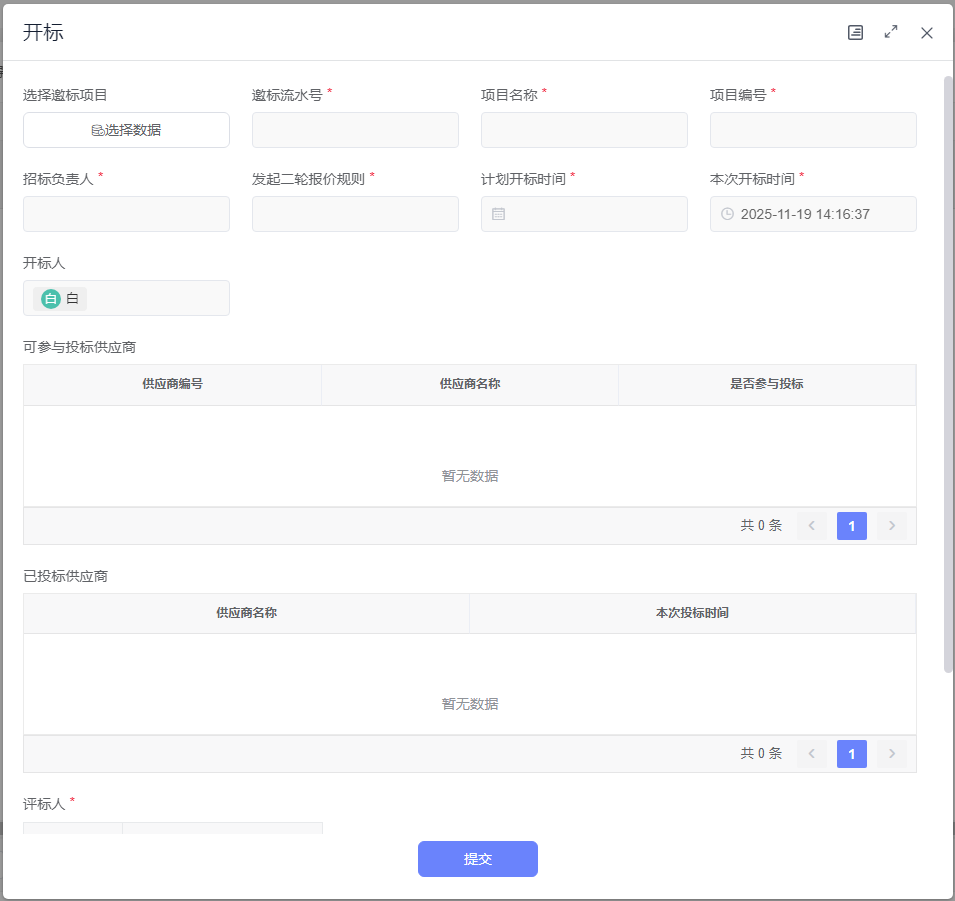This screenshot has height=901, width=955.
Task: Go to previous page in 可参与投标供应商 table
Action: [812, 526]
